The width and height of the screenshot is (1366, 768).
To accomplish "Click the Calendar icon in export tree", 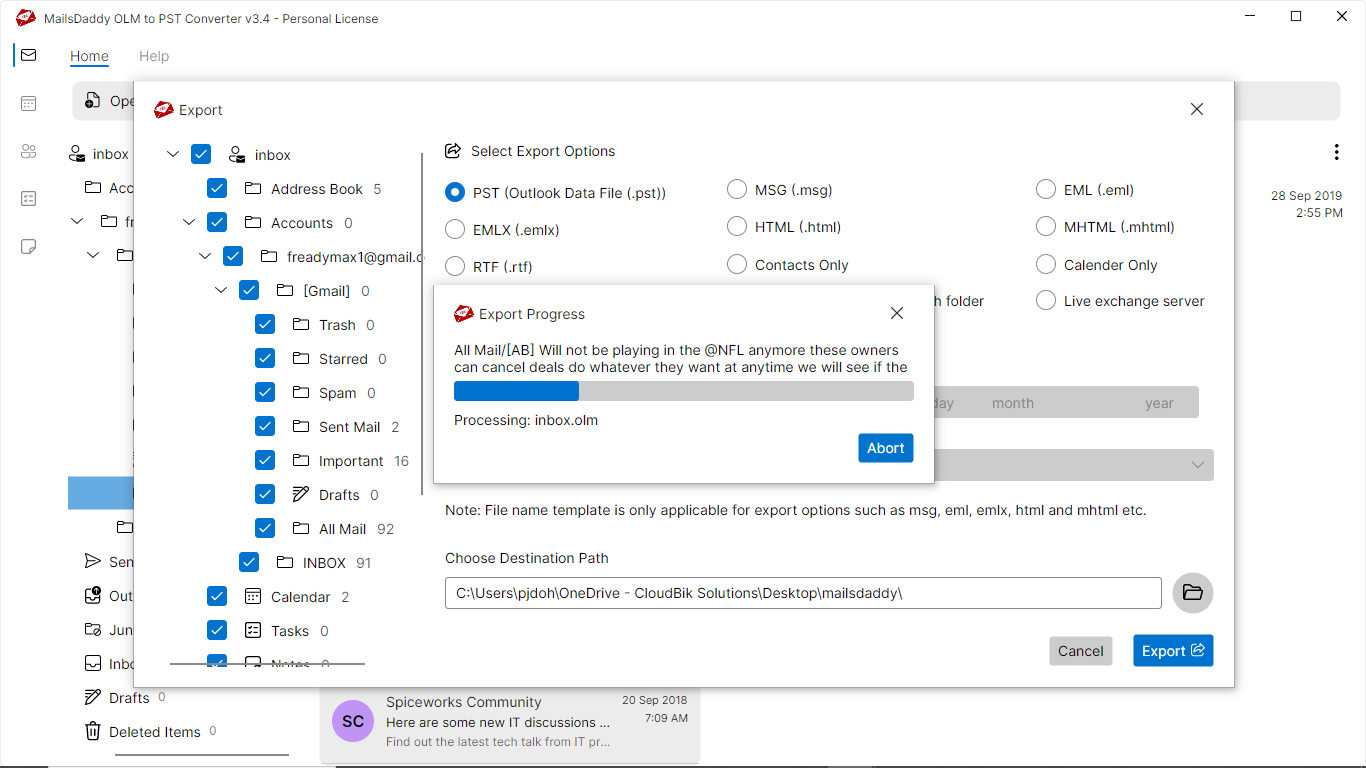I will point(253,597).
